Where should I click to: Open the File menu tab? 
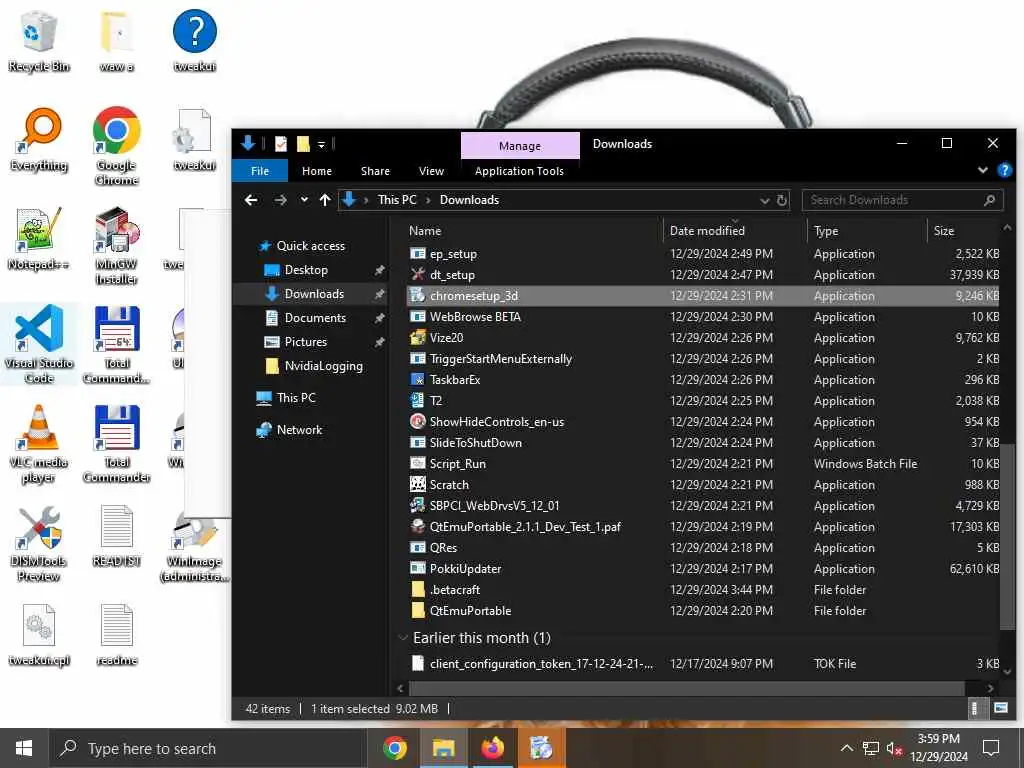(260, 171)
